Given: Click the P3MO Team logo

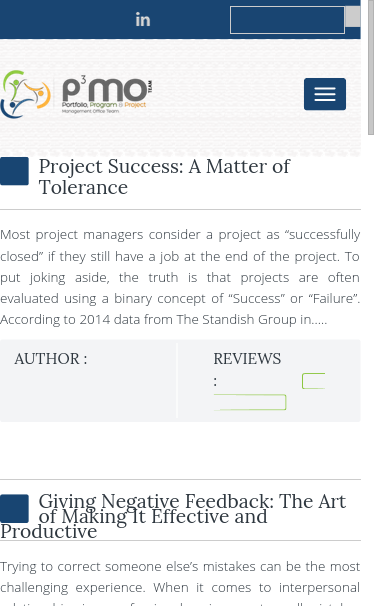Looking at the screenshot, I should point(77,94).
